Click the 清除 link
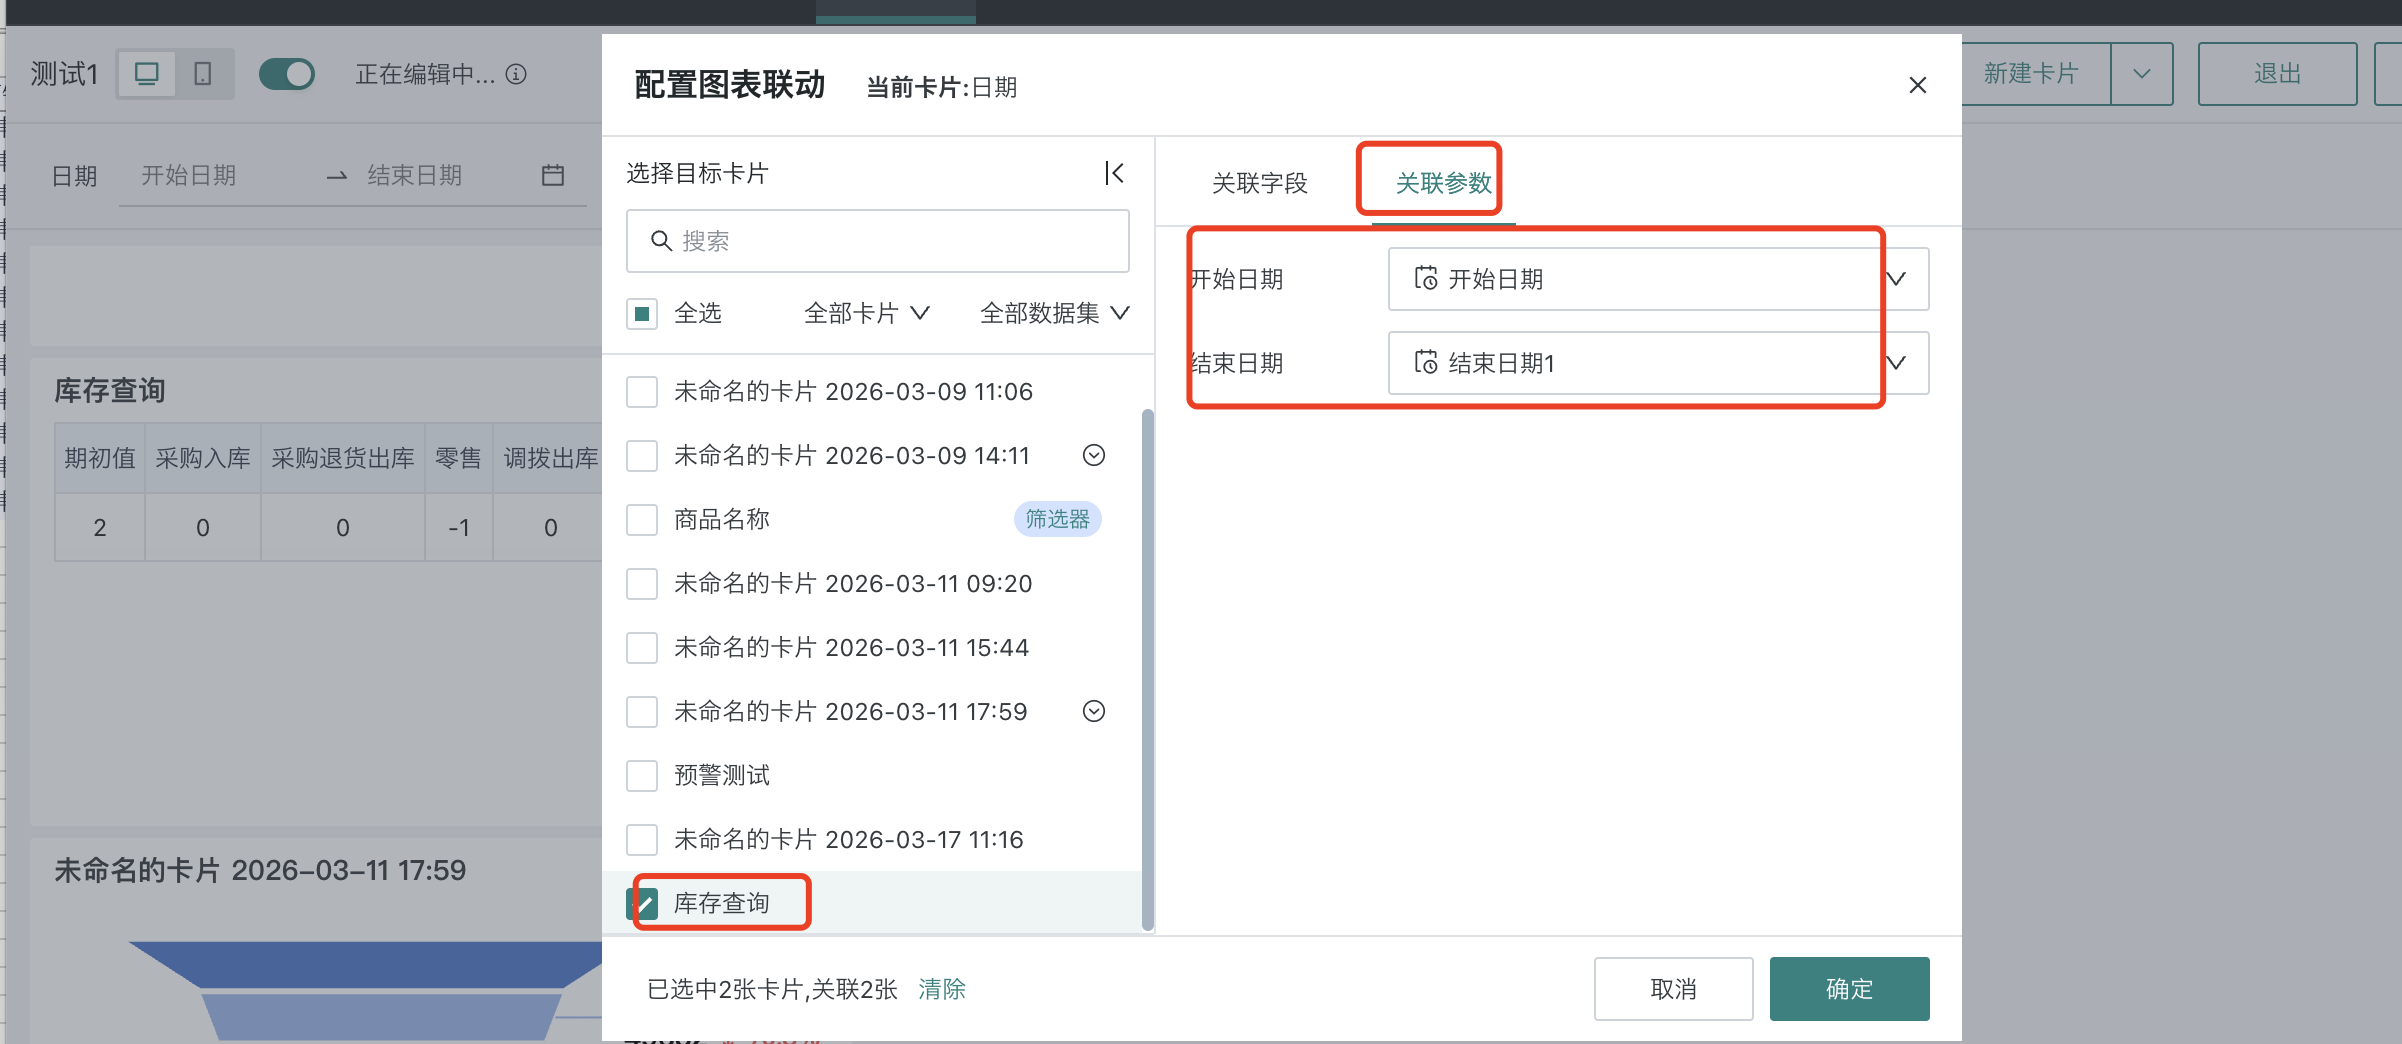The height and width of the screenshot is (1044, 2402). [x=941, y=989]
